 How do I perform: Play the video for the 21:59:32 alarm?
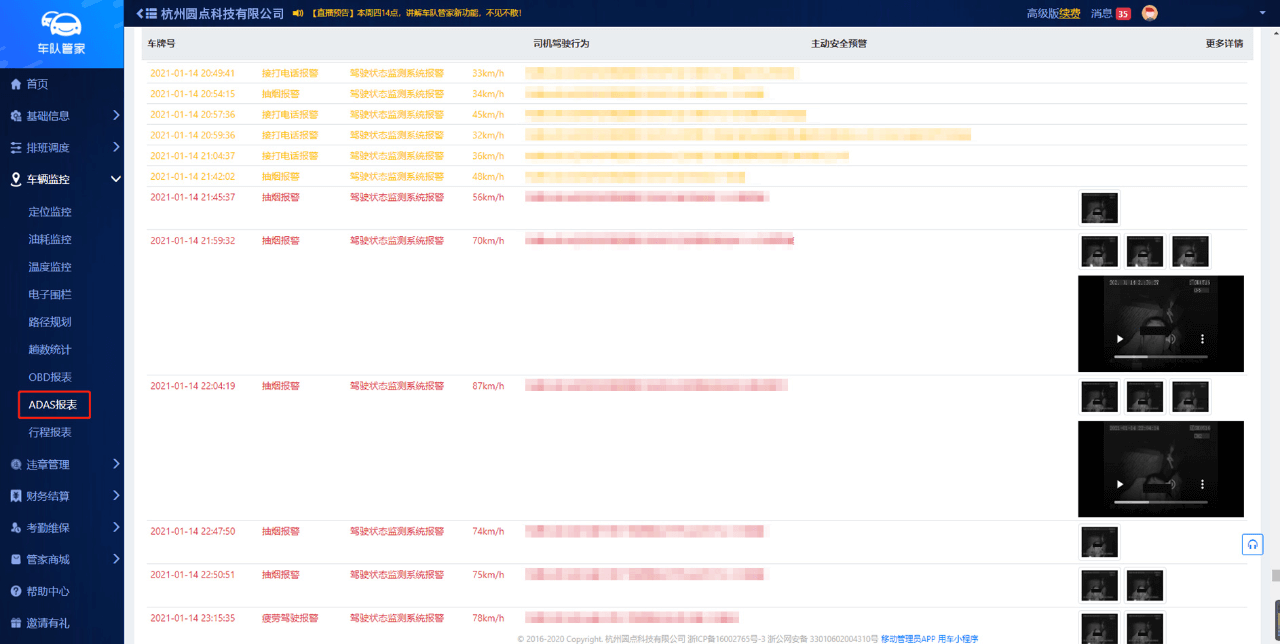[x=1120, y=339]
